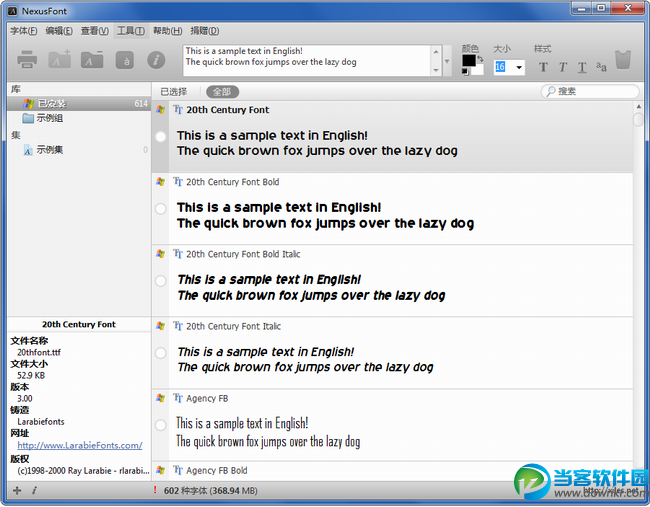
Task: Open the font information toolbar icon
Action: [156, 60]
